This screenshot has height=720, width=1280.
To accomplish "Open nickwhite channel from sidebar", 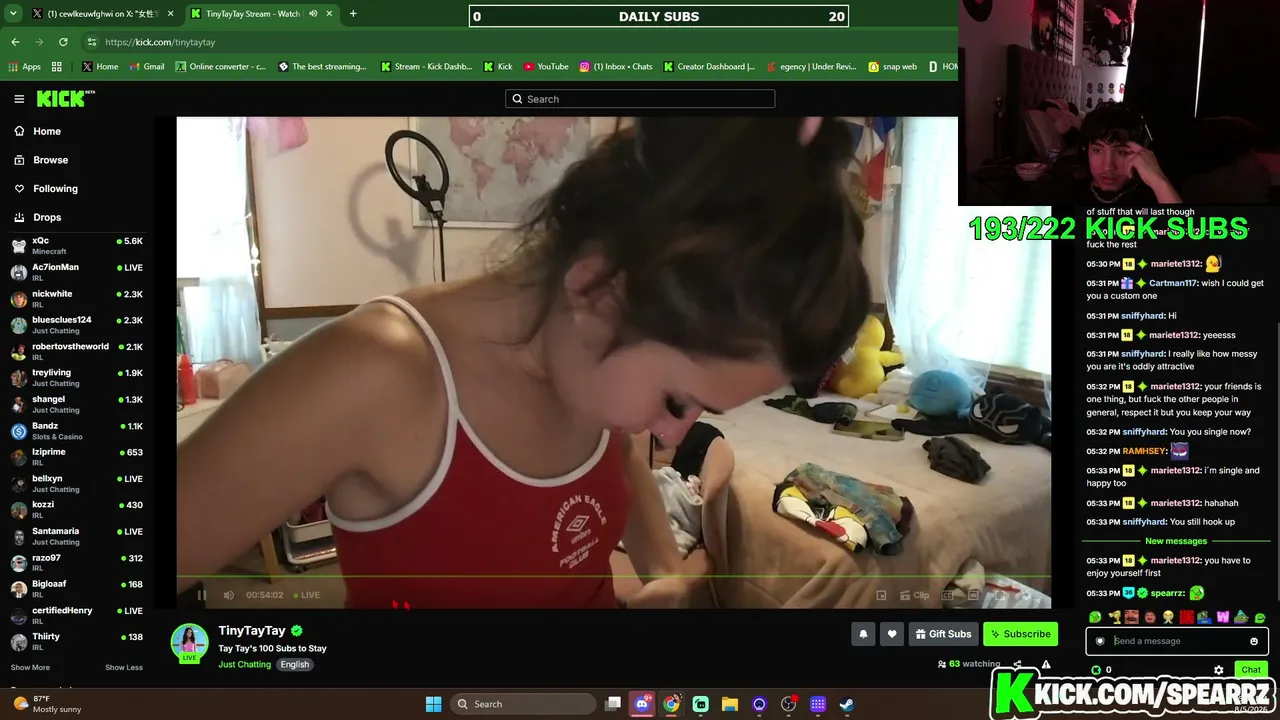I will [x=77, y=298].
